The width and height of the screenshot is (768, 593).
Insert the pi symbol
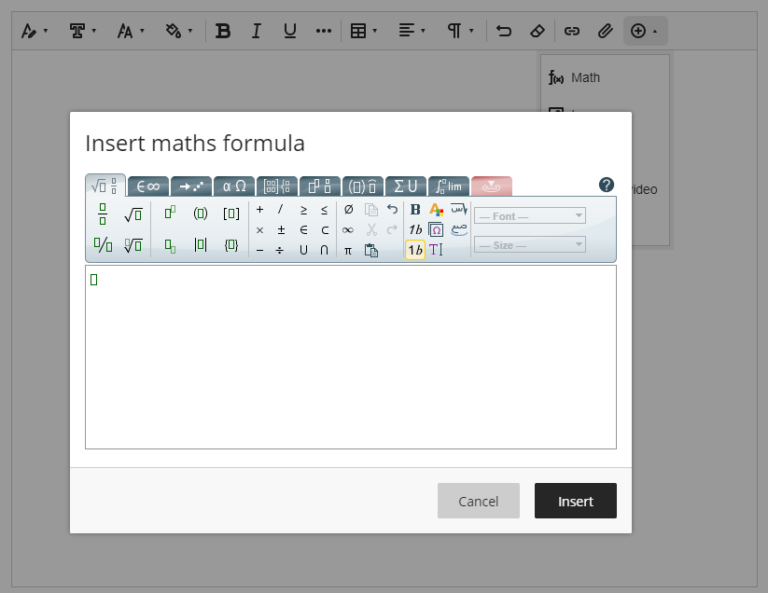[348, 250]
